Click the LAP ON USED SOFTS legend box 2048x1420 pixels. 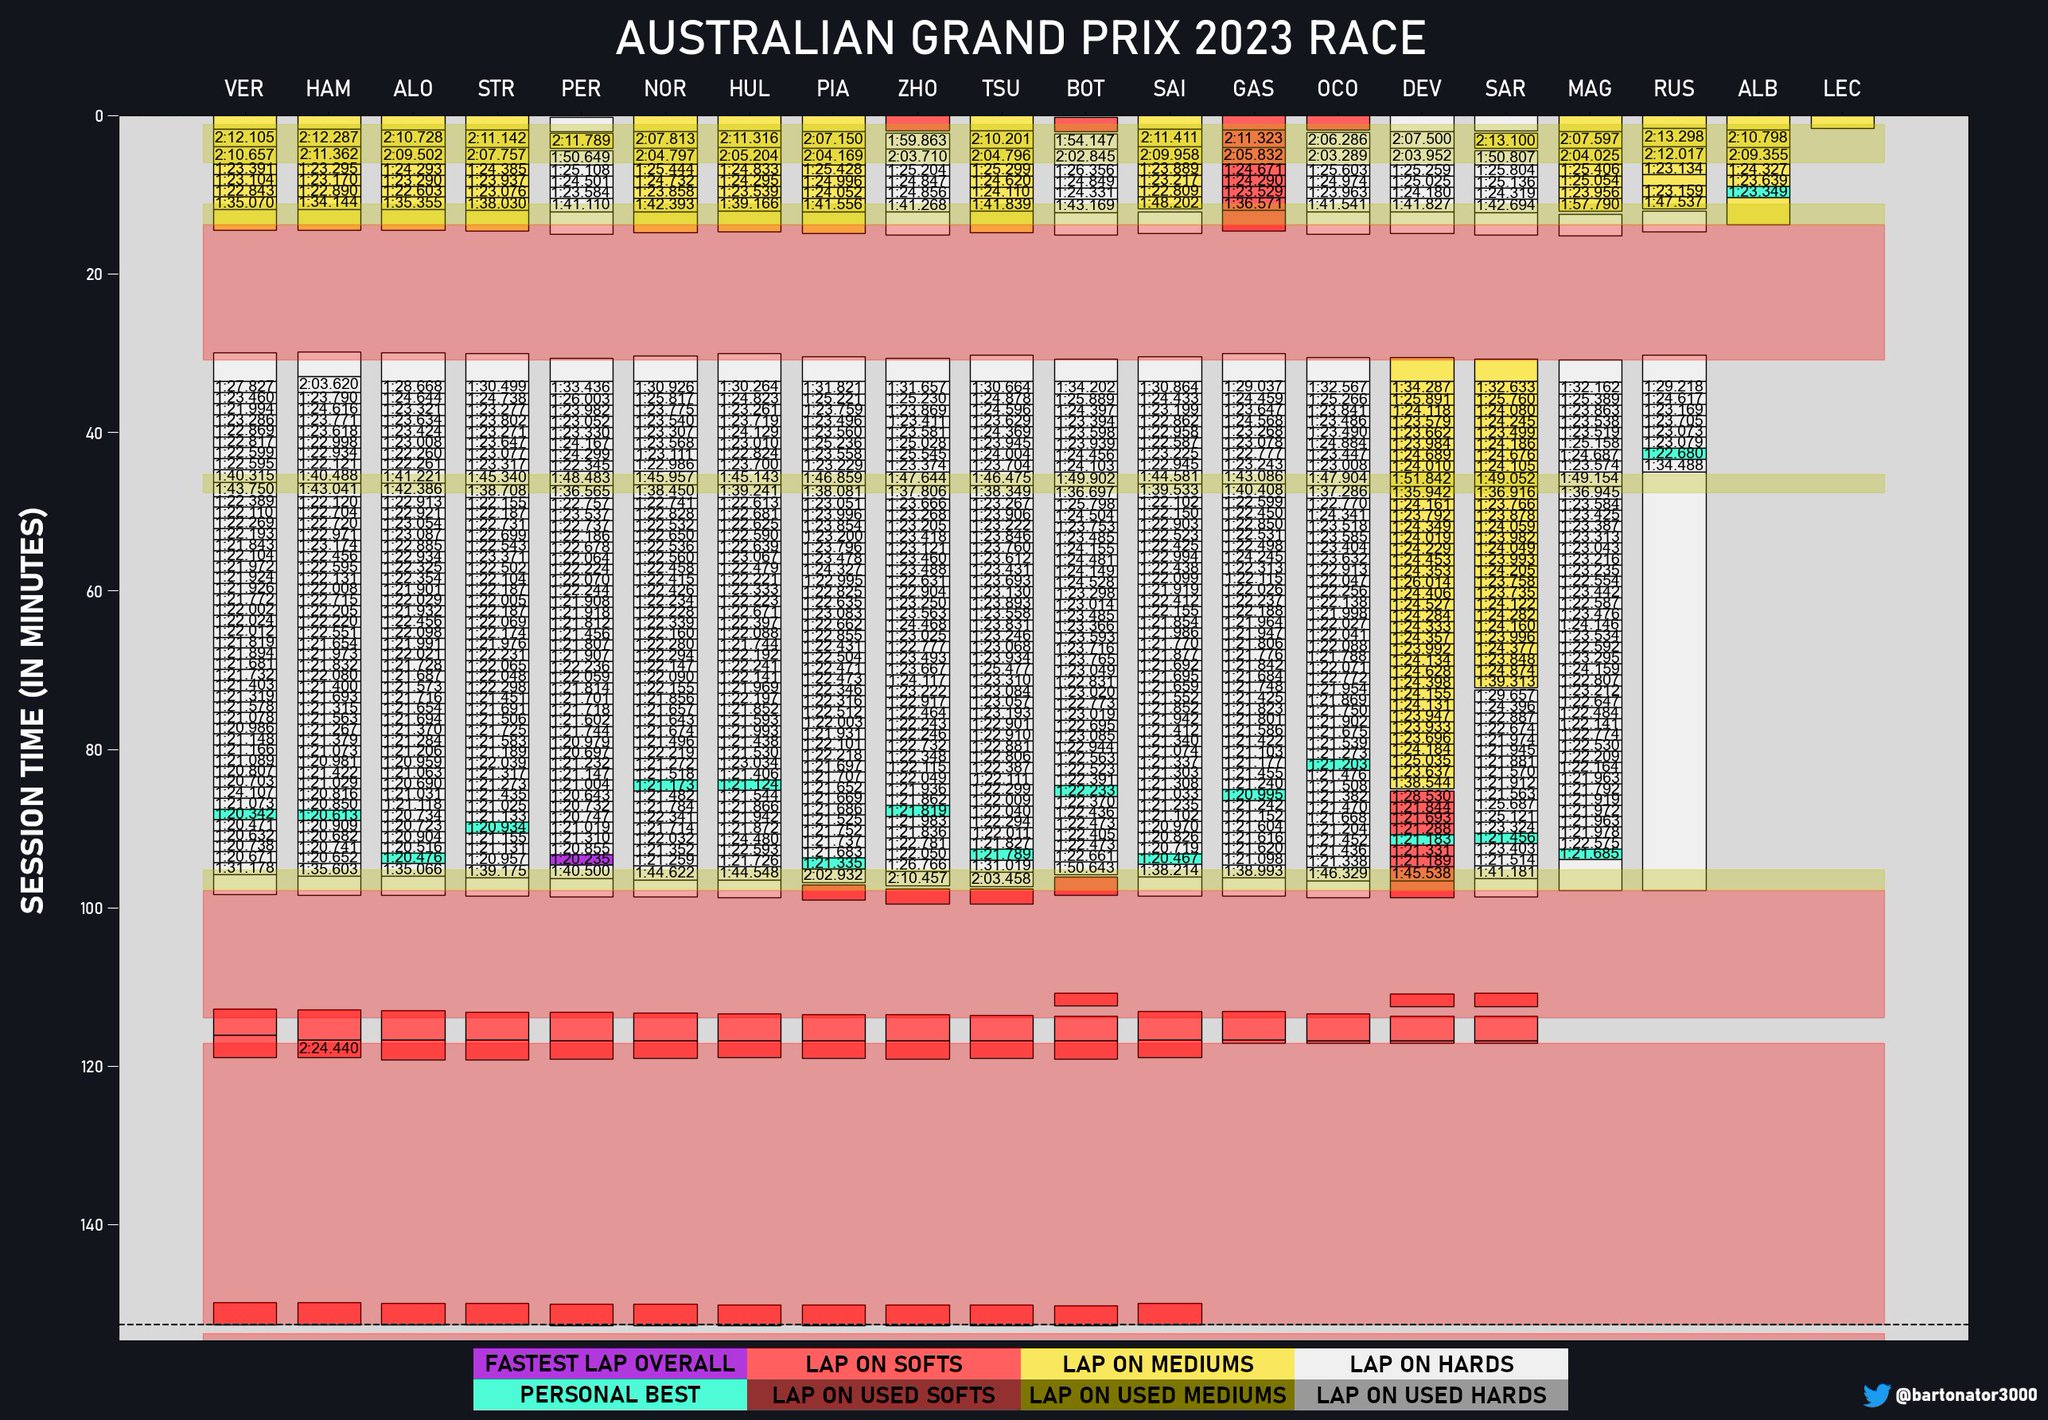click(883, 1395)
